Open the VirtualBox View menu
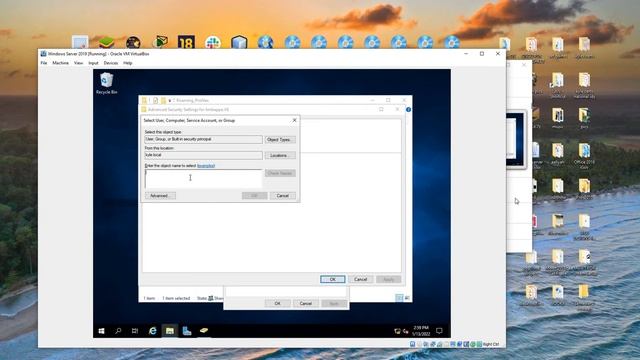Screen dimensions: 640x360 (78, 63)
